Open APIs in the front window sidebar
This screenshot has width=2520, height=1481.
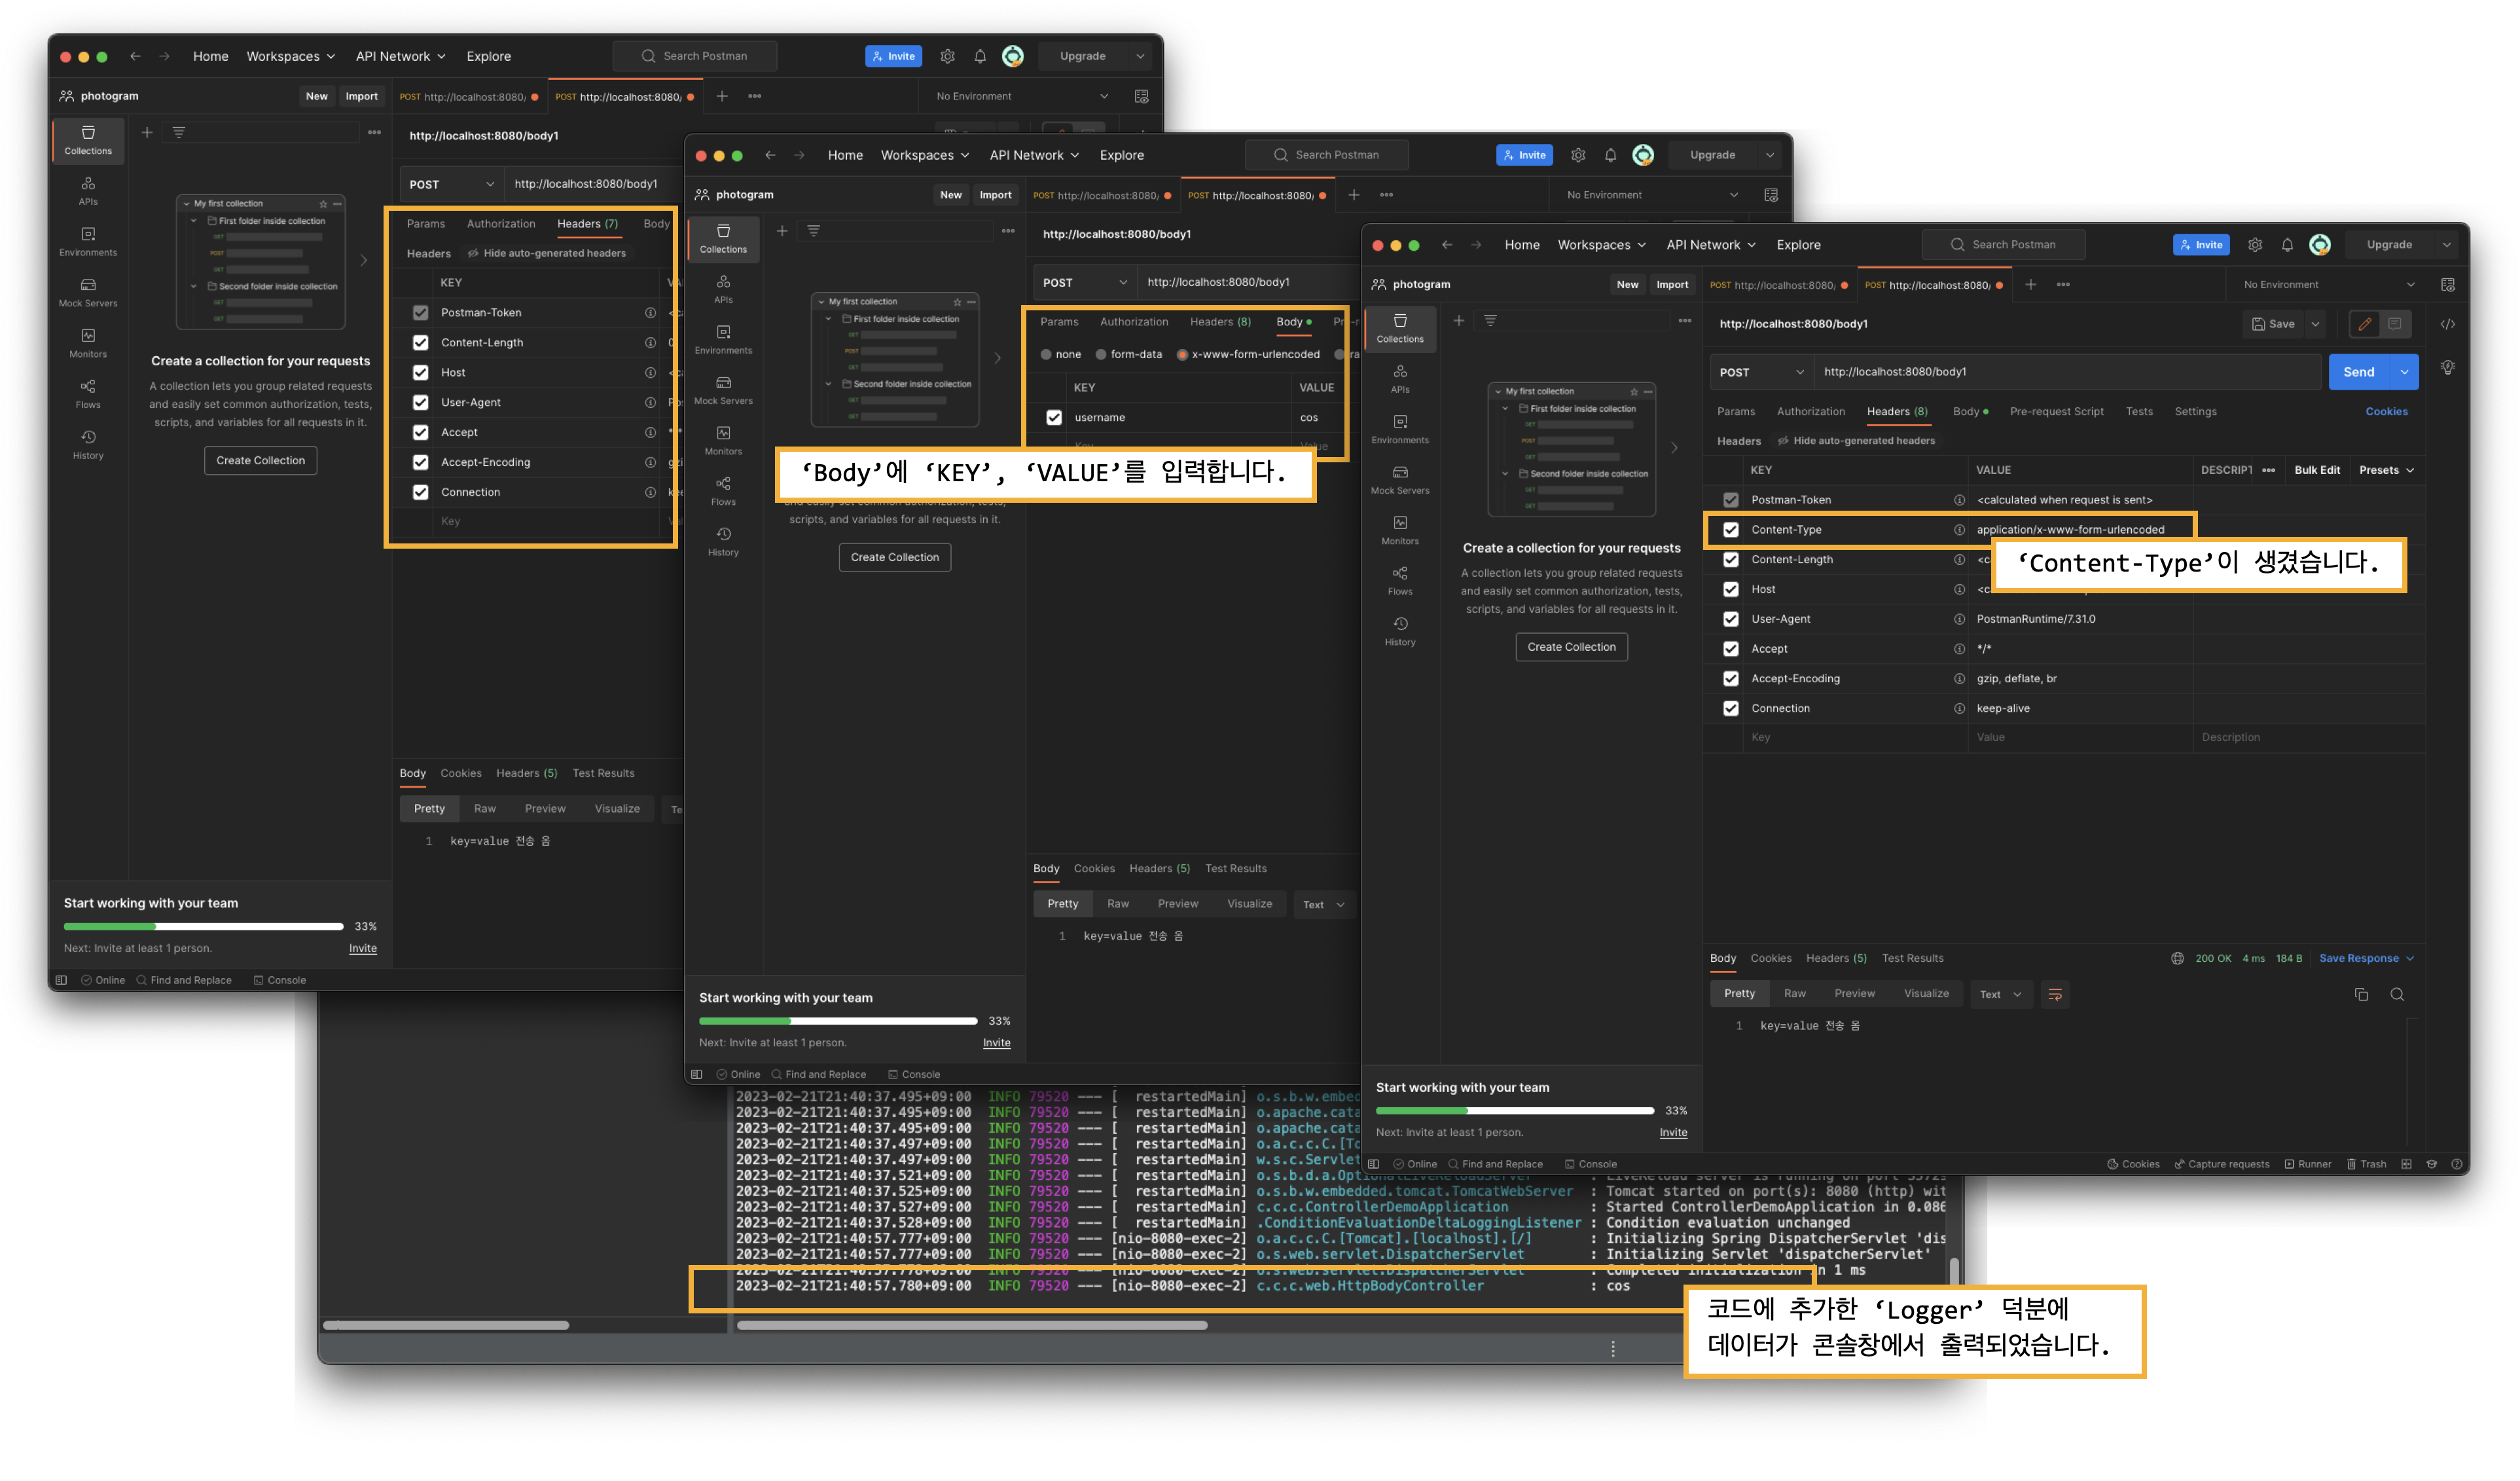[1399, 379]
